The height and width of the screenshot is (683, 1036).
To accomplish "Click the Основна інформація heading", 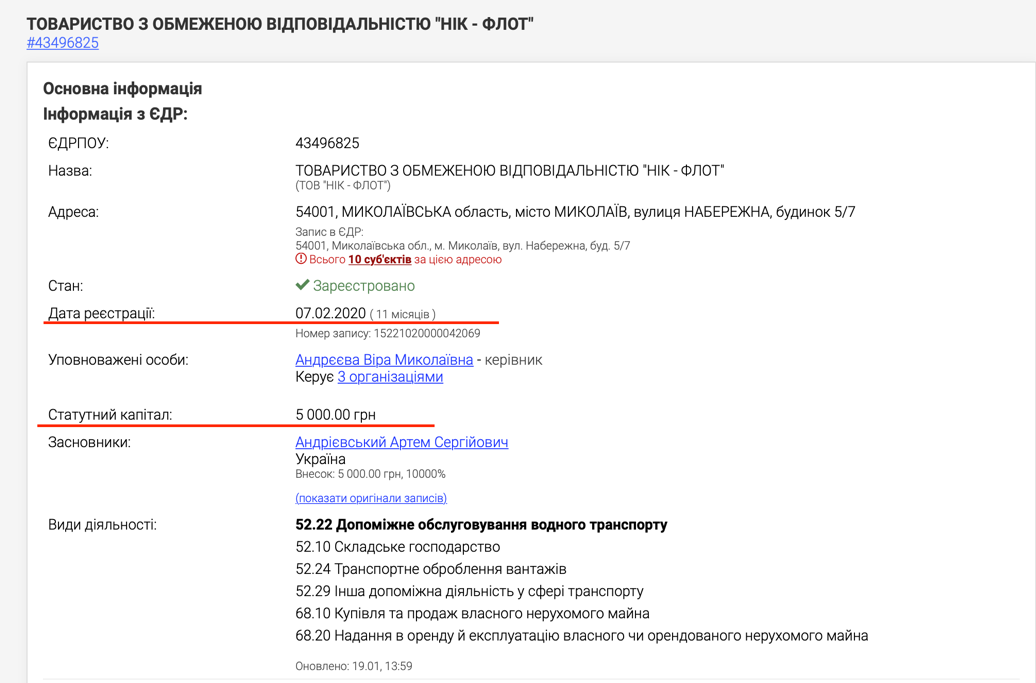I will click(122, 88).
